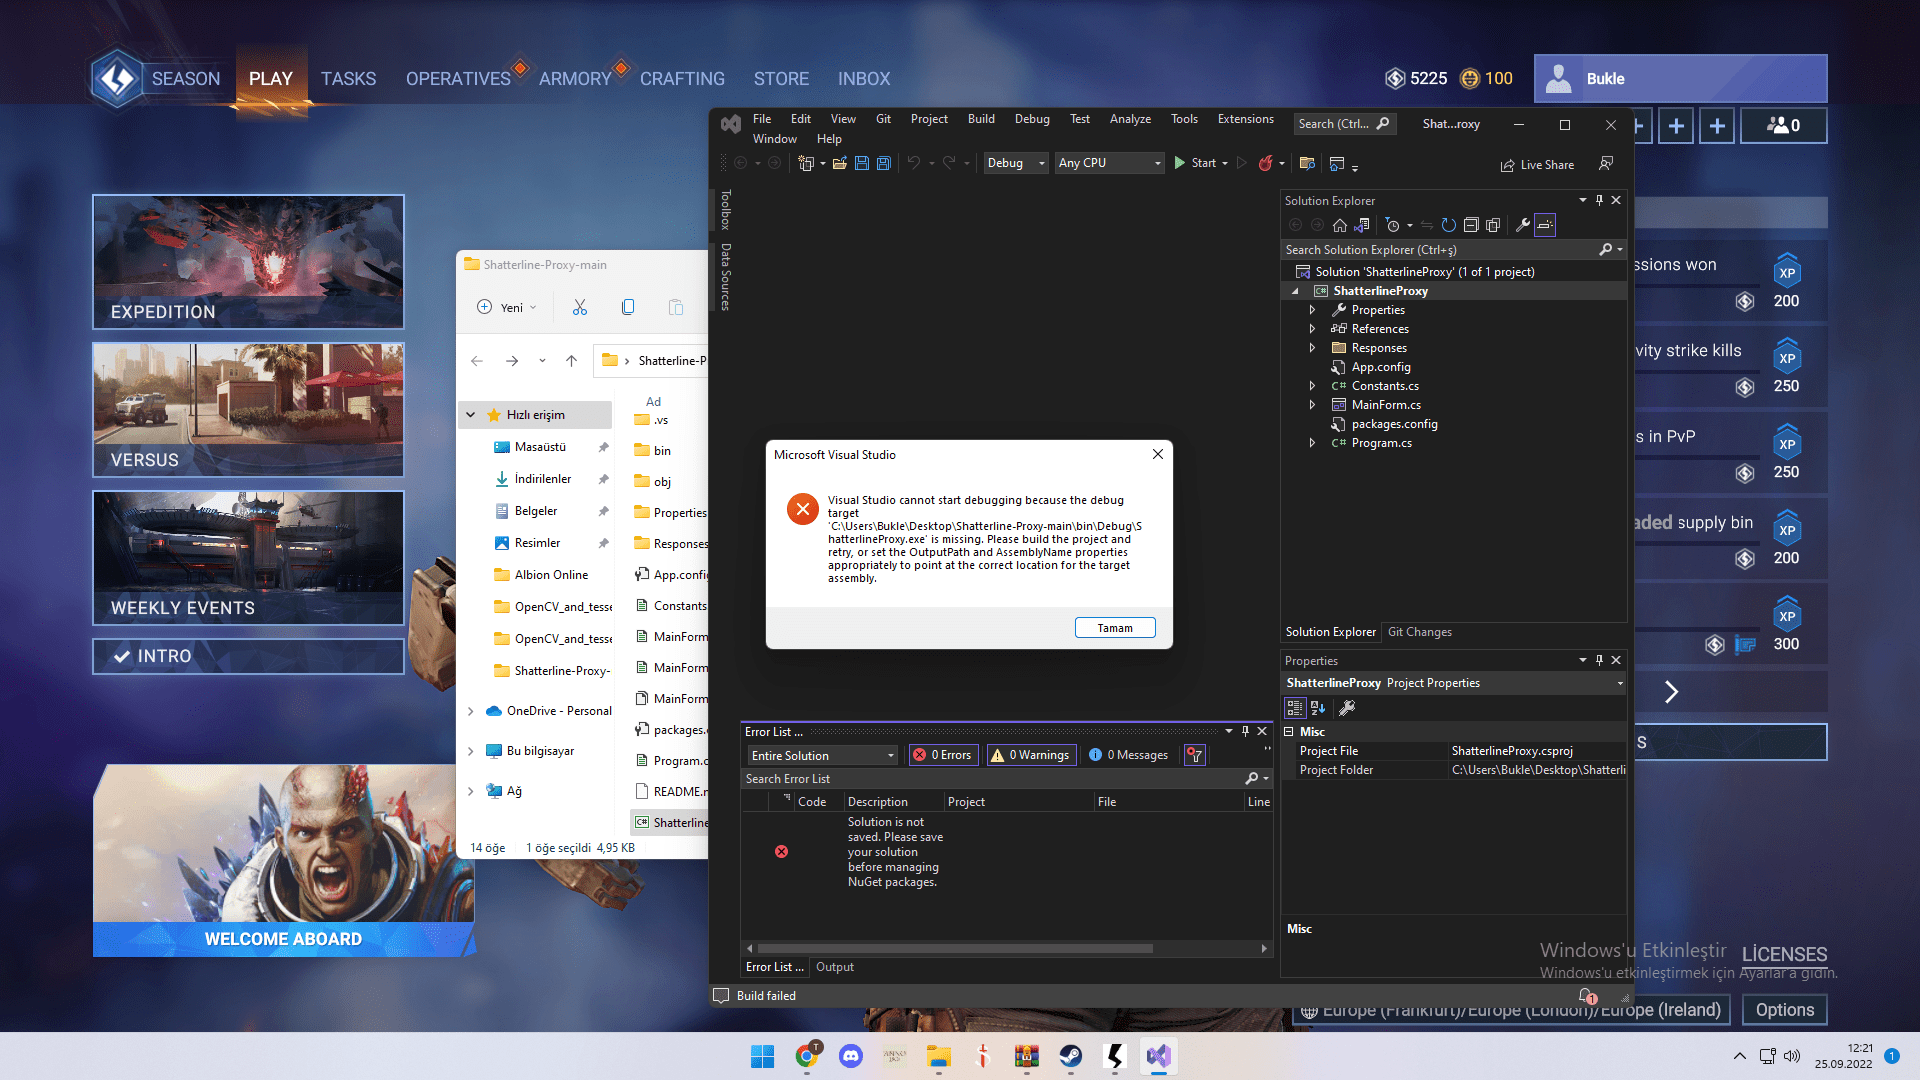This screenshot has height=1080, width=1920.
Task: Click the Discord icon on the taskbar
Action: [x=851, y=1056]
